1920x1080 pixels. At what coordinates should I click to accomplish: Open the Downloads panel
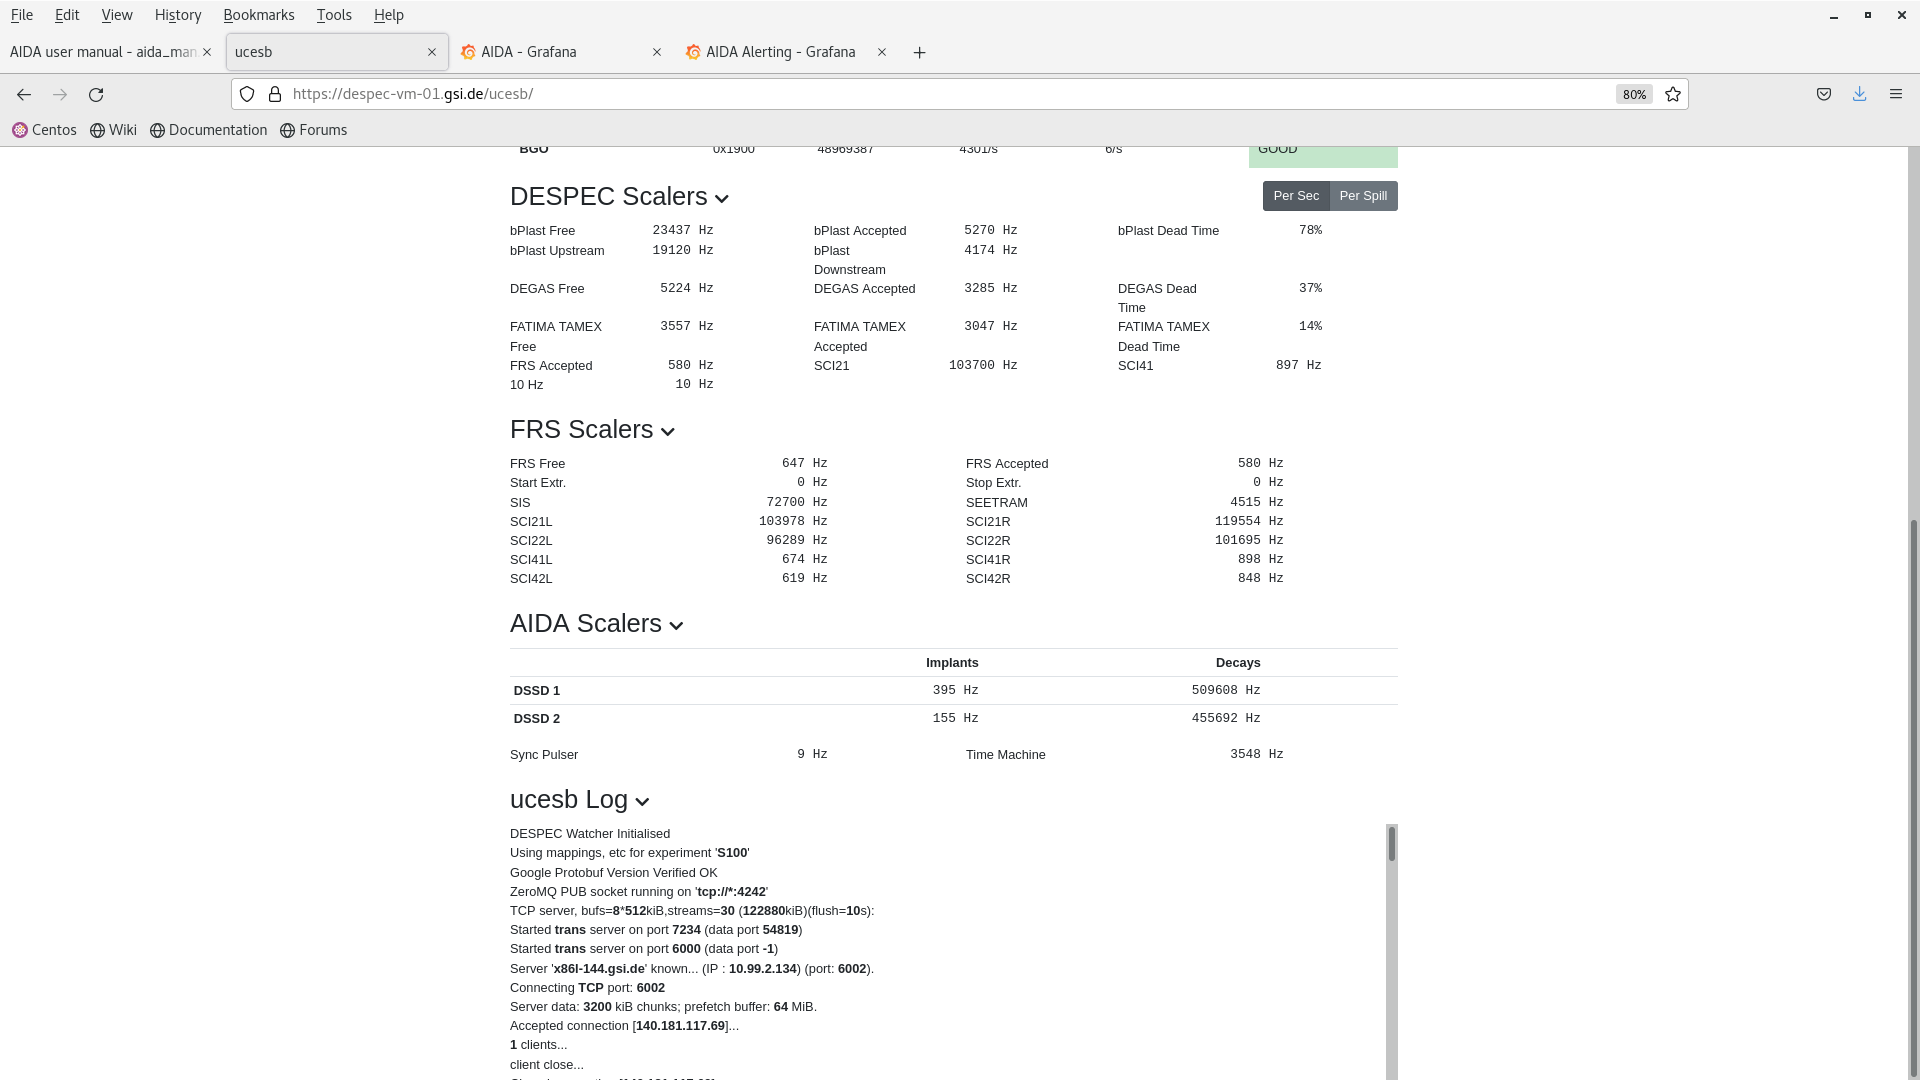coord(1859,94)
